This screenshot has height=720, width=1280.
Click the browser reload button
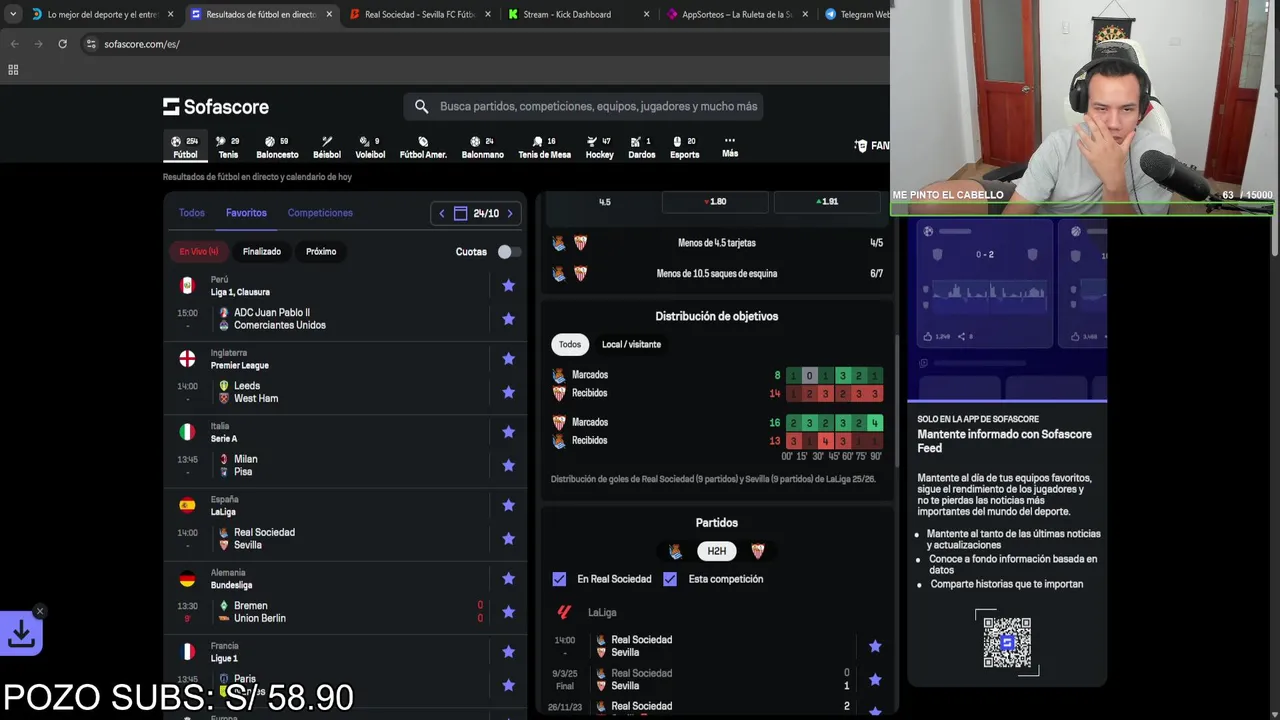pyautogui.click(x=62, y=44)
